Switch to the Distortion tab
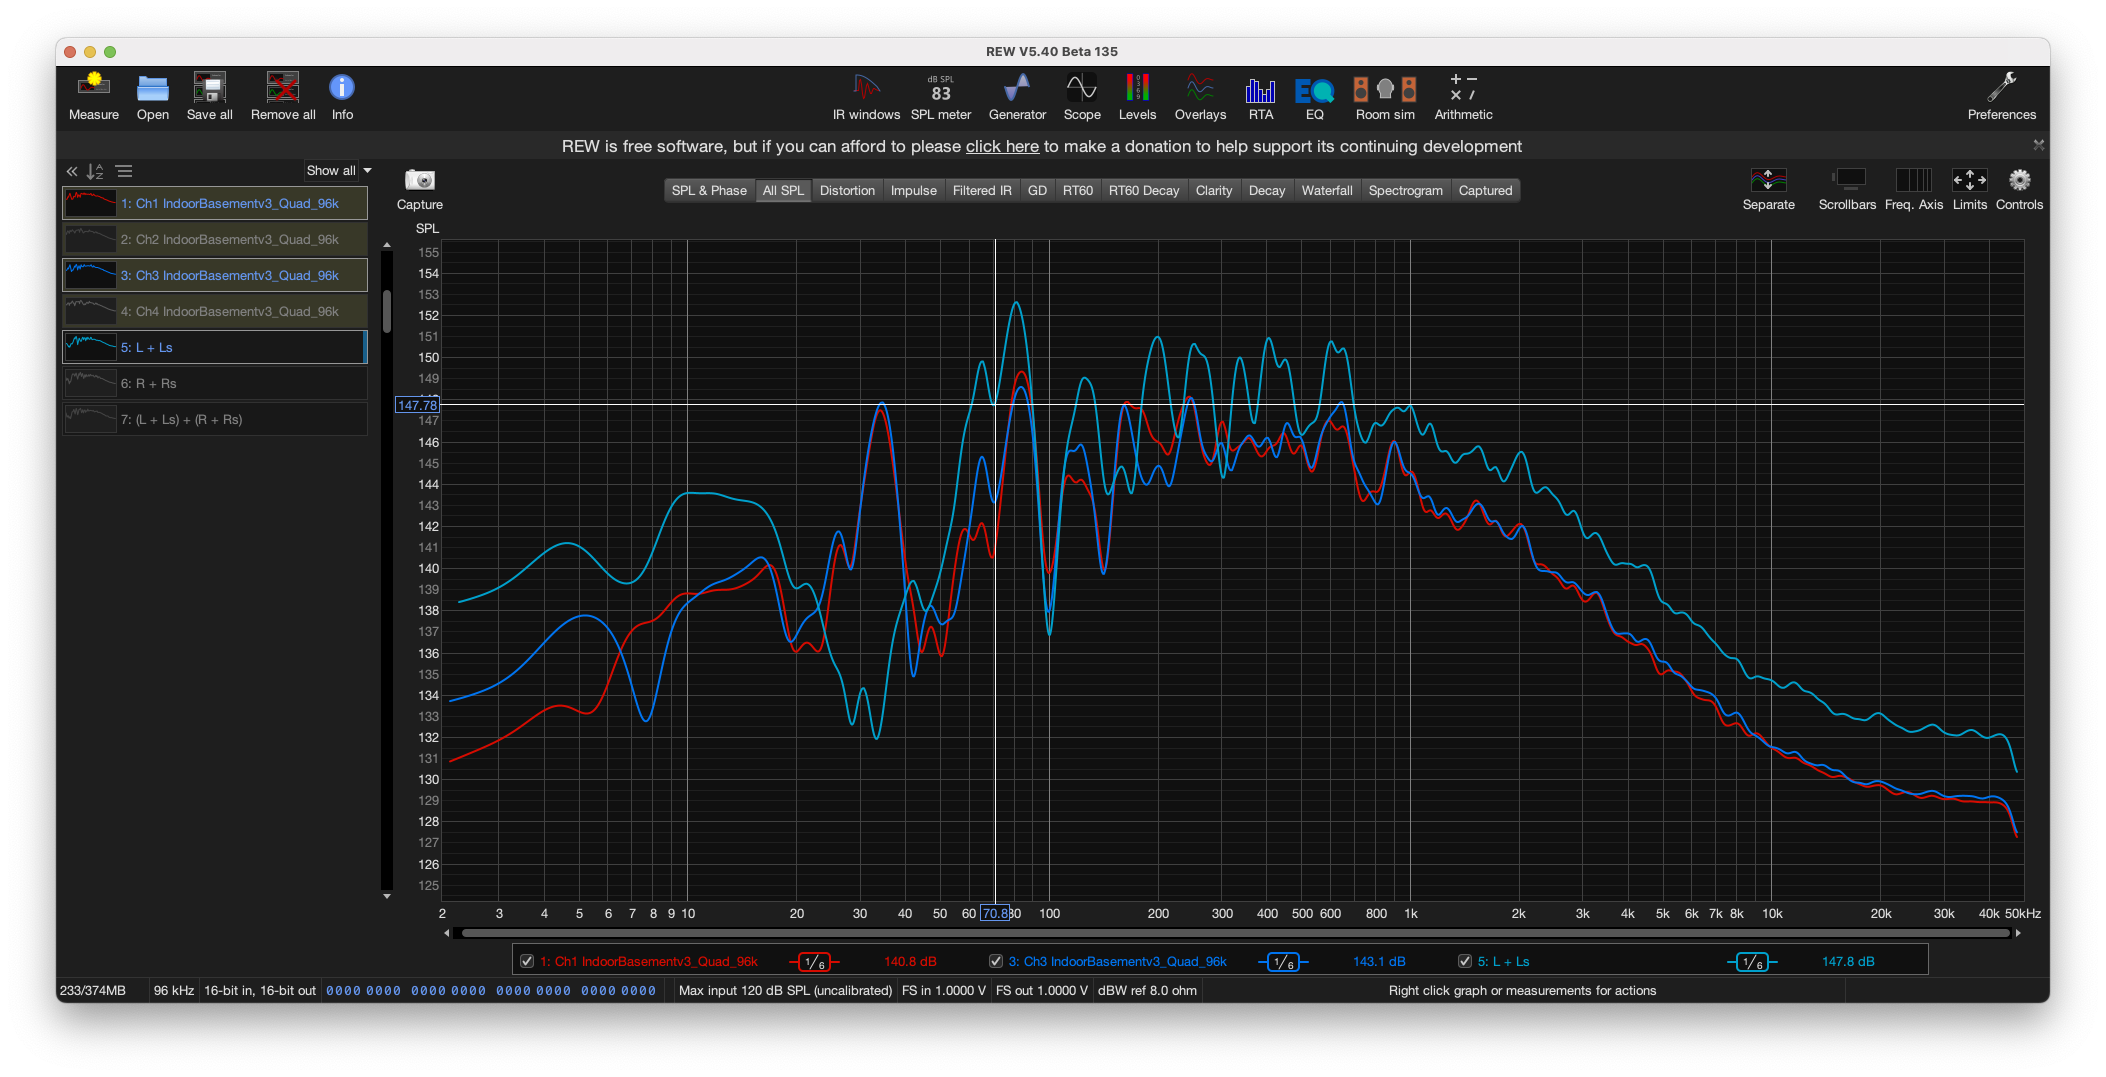 847,190
